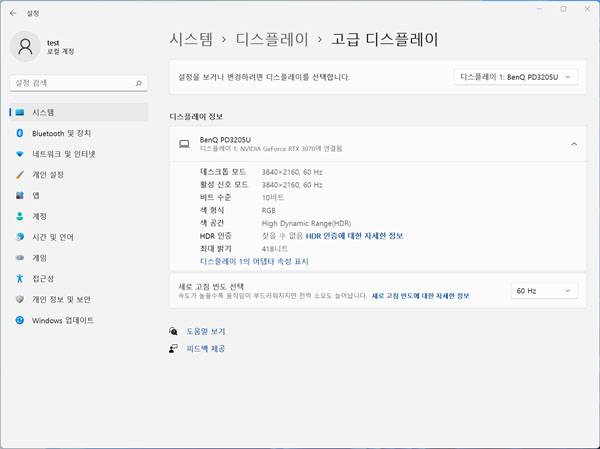Click the 설정 검색 search field
Viewport: 600px width, 449px height.
pyautogui.click(x=78, y=84)
